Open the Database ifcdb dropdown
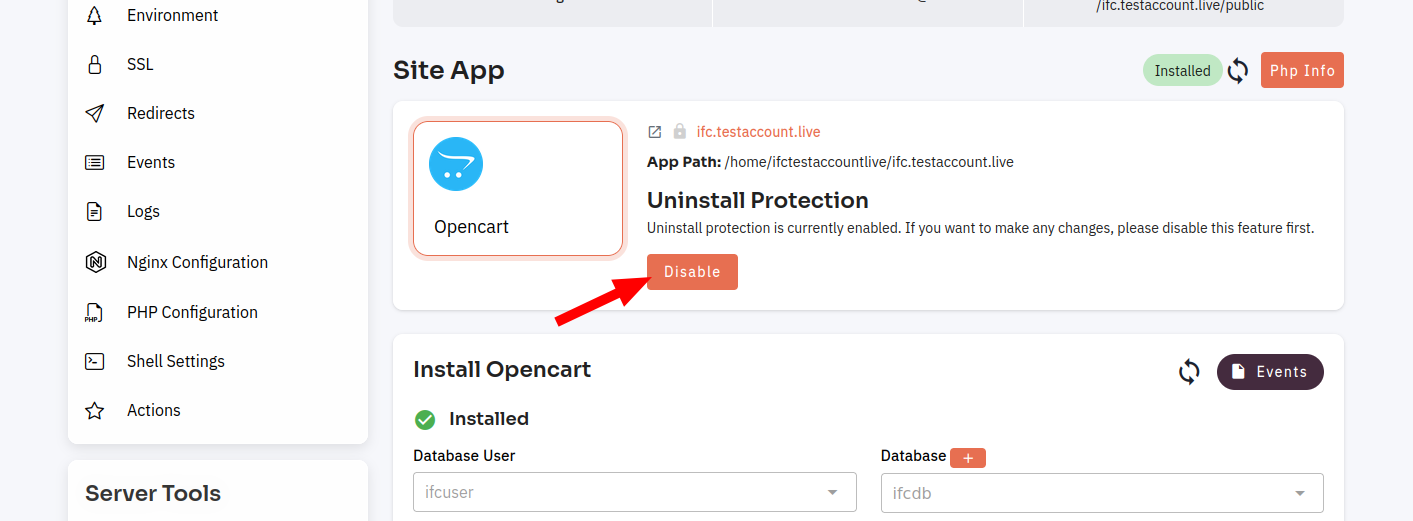Viewport: 1413px width, 521px height. tap(1102, 493)
